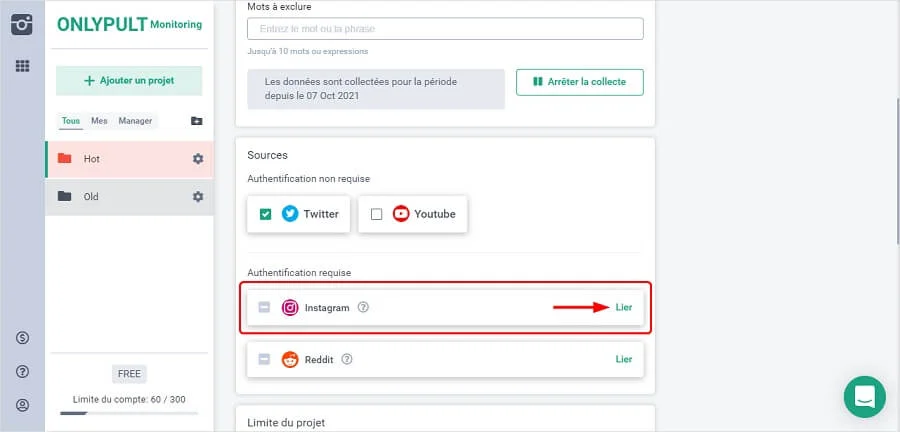The image size is (900, 432).
Task: Toggle the Instagram source checkbox
Action: point(264,308)
